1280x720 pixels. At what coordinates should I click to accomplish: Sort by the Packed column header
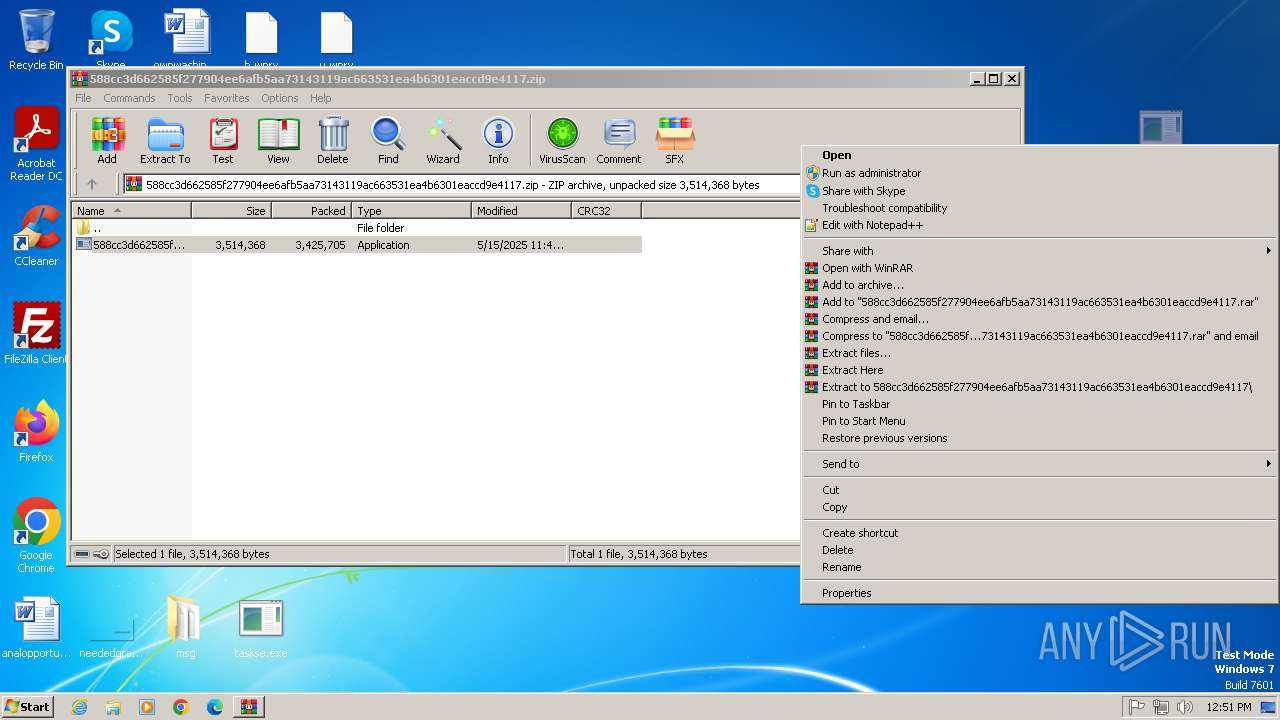point(311,211)
